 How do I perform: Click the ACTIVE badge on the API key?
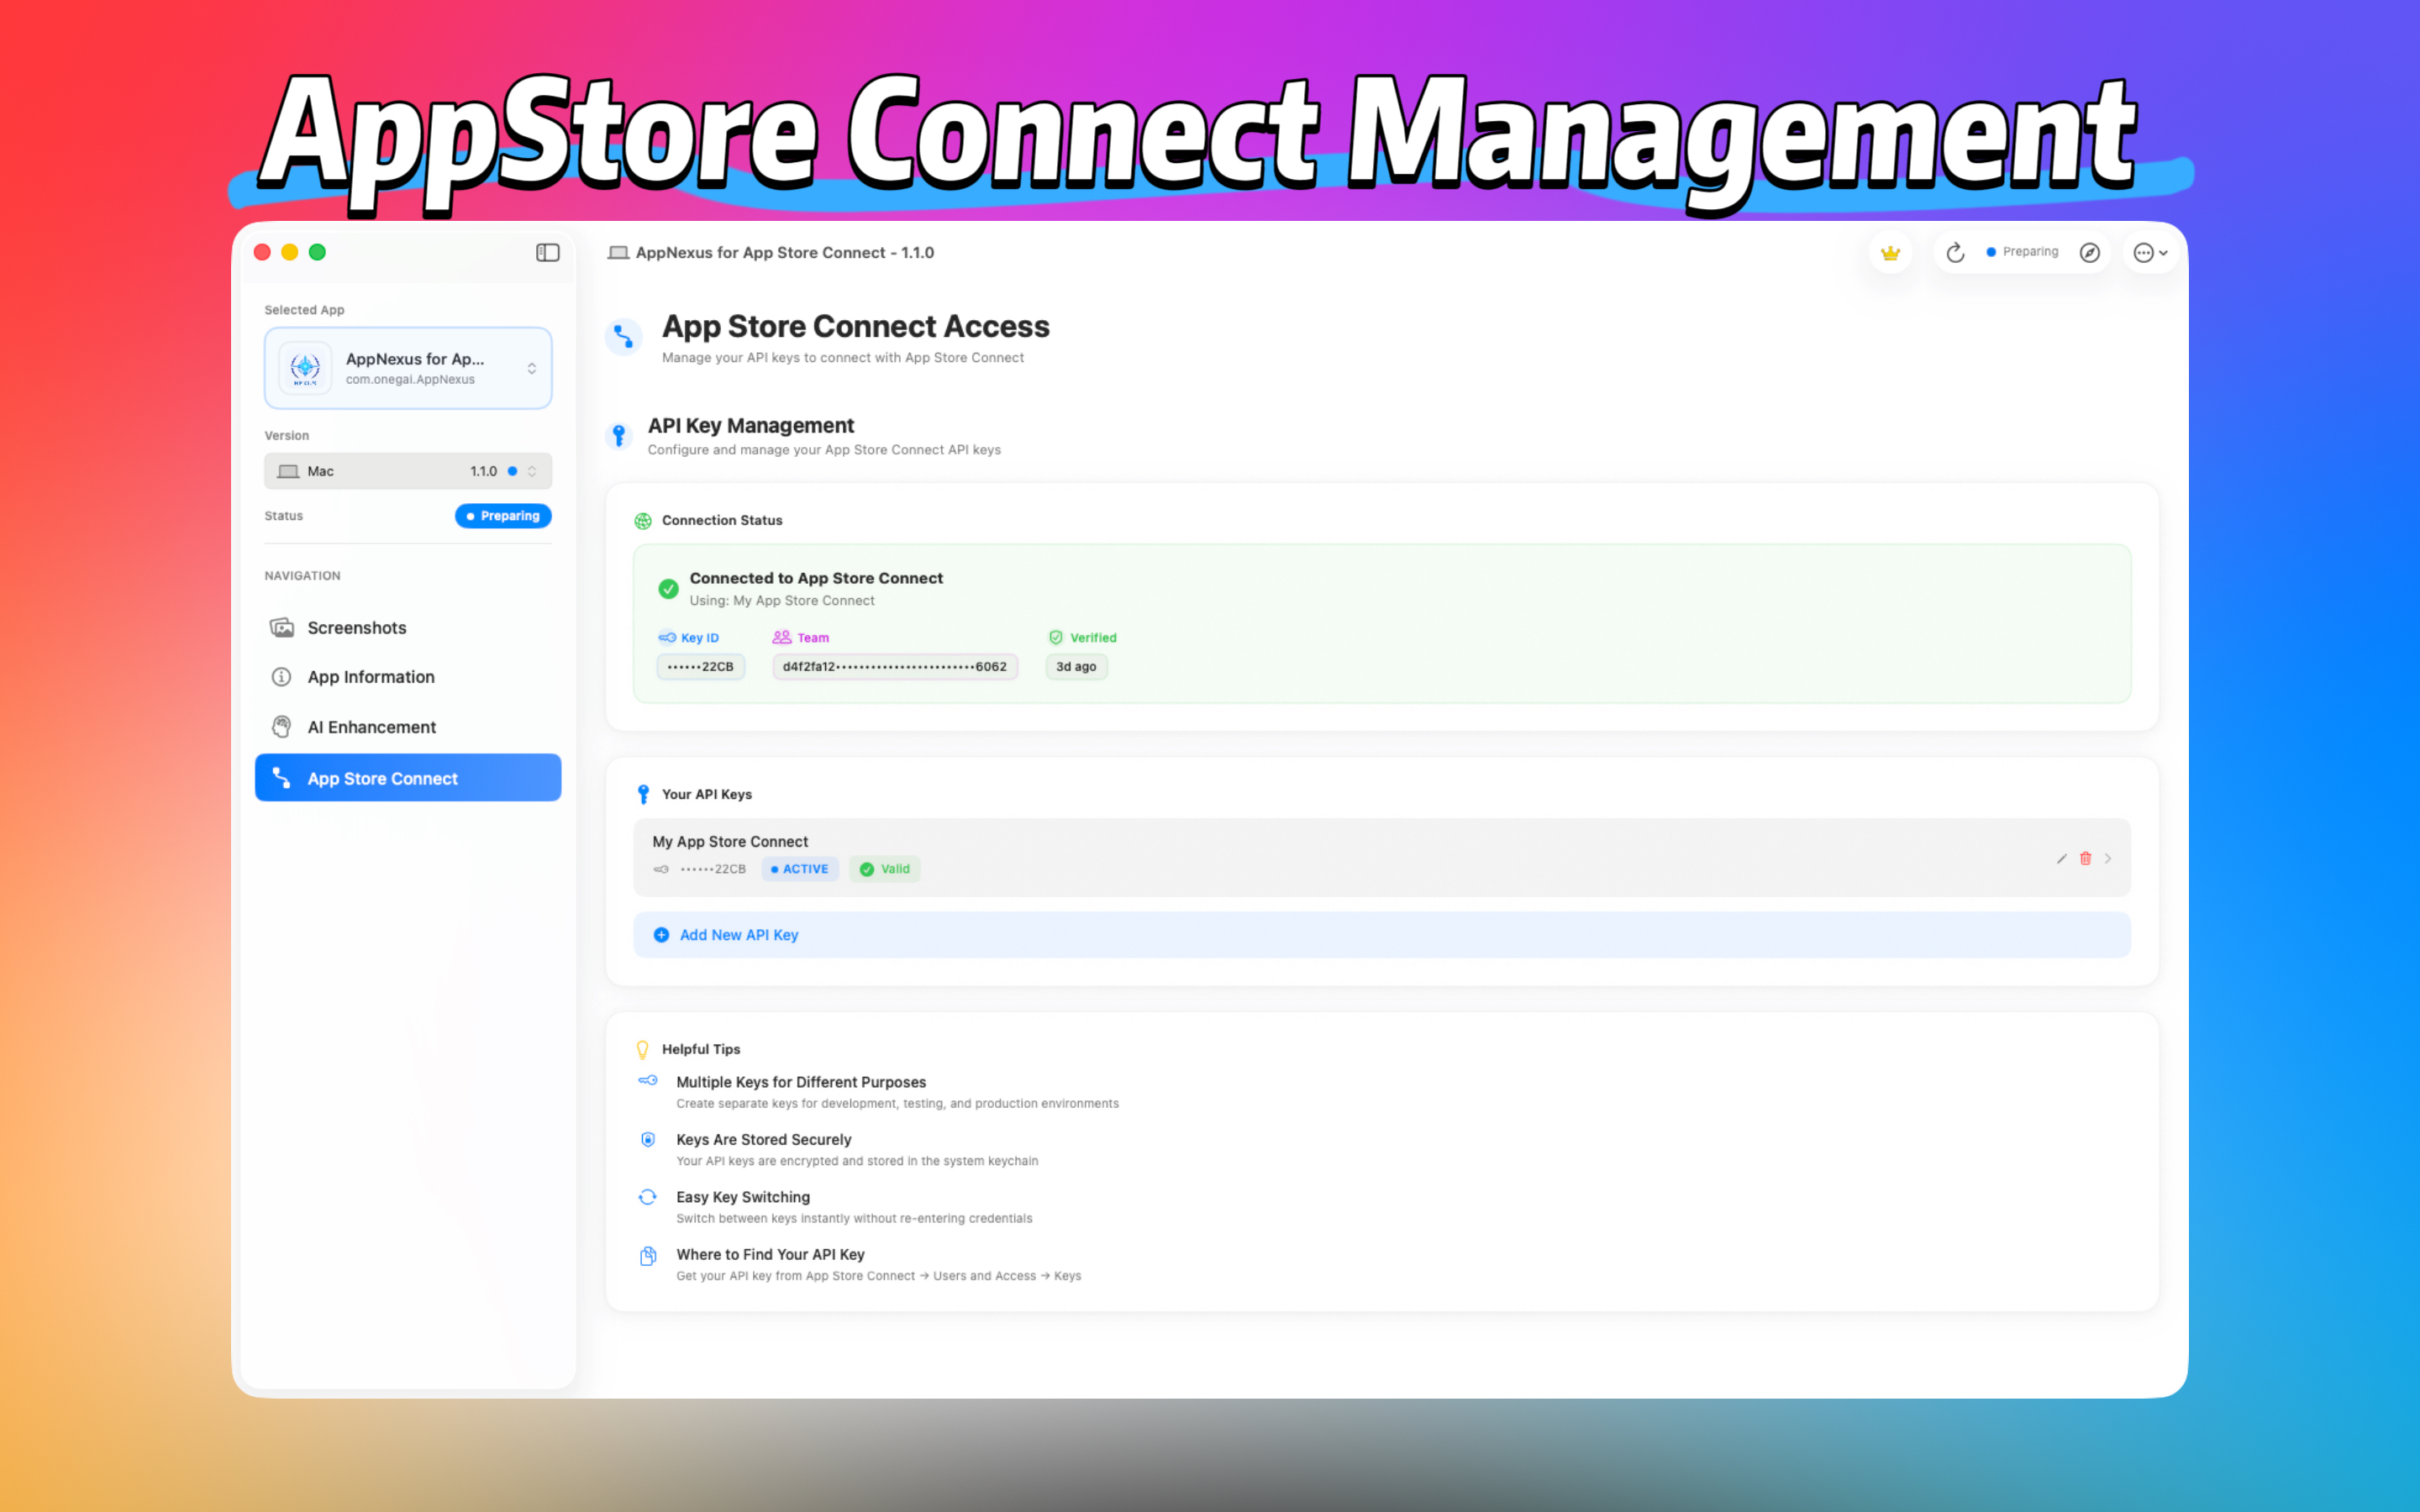point(799,868)
